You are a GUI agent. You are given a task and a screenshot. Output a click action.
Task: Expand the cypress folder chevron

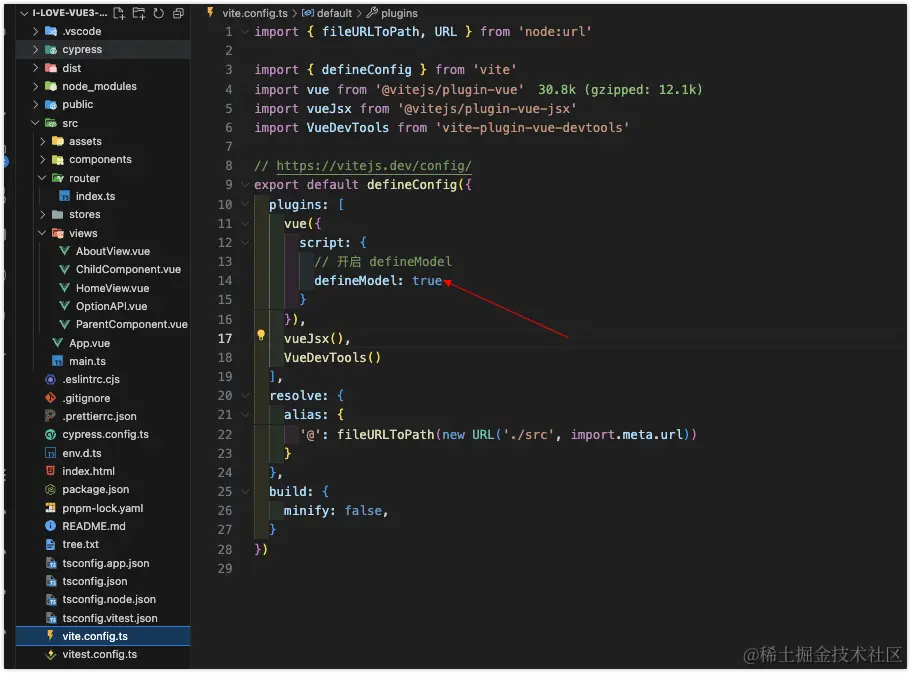point(35,49)
